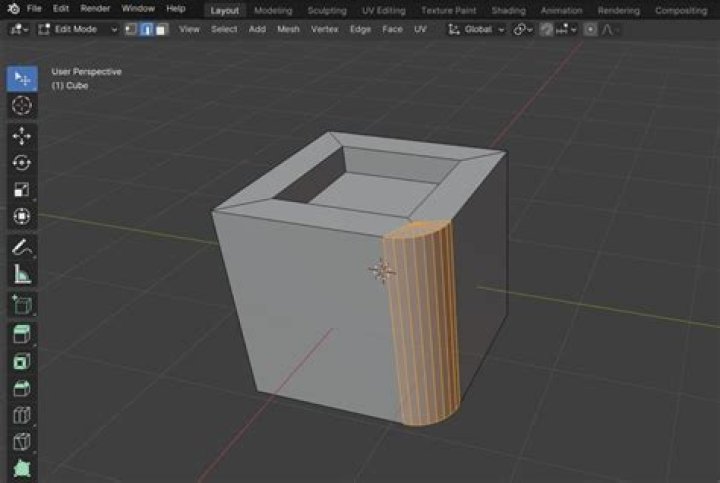Enable vertex select mode
This screenshot has width=720, height=483.
pyautogui.click(x=131, y=29)
